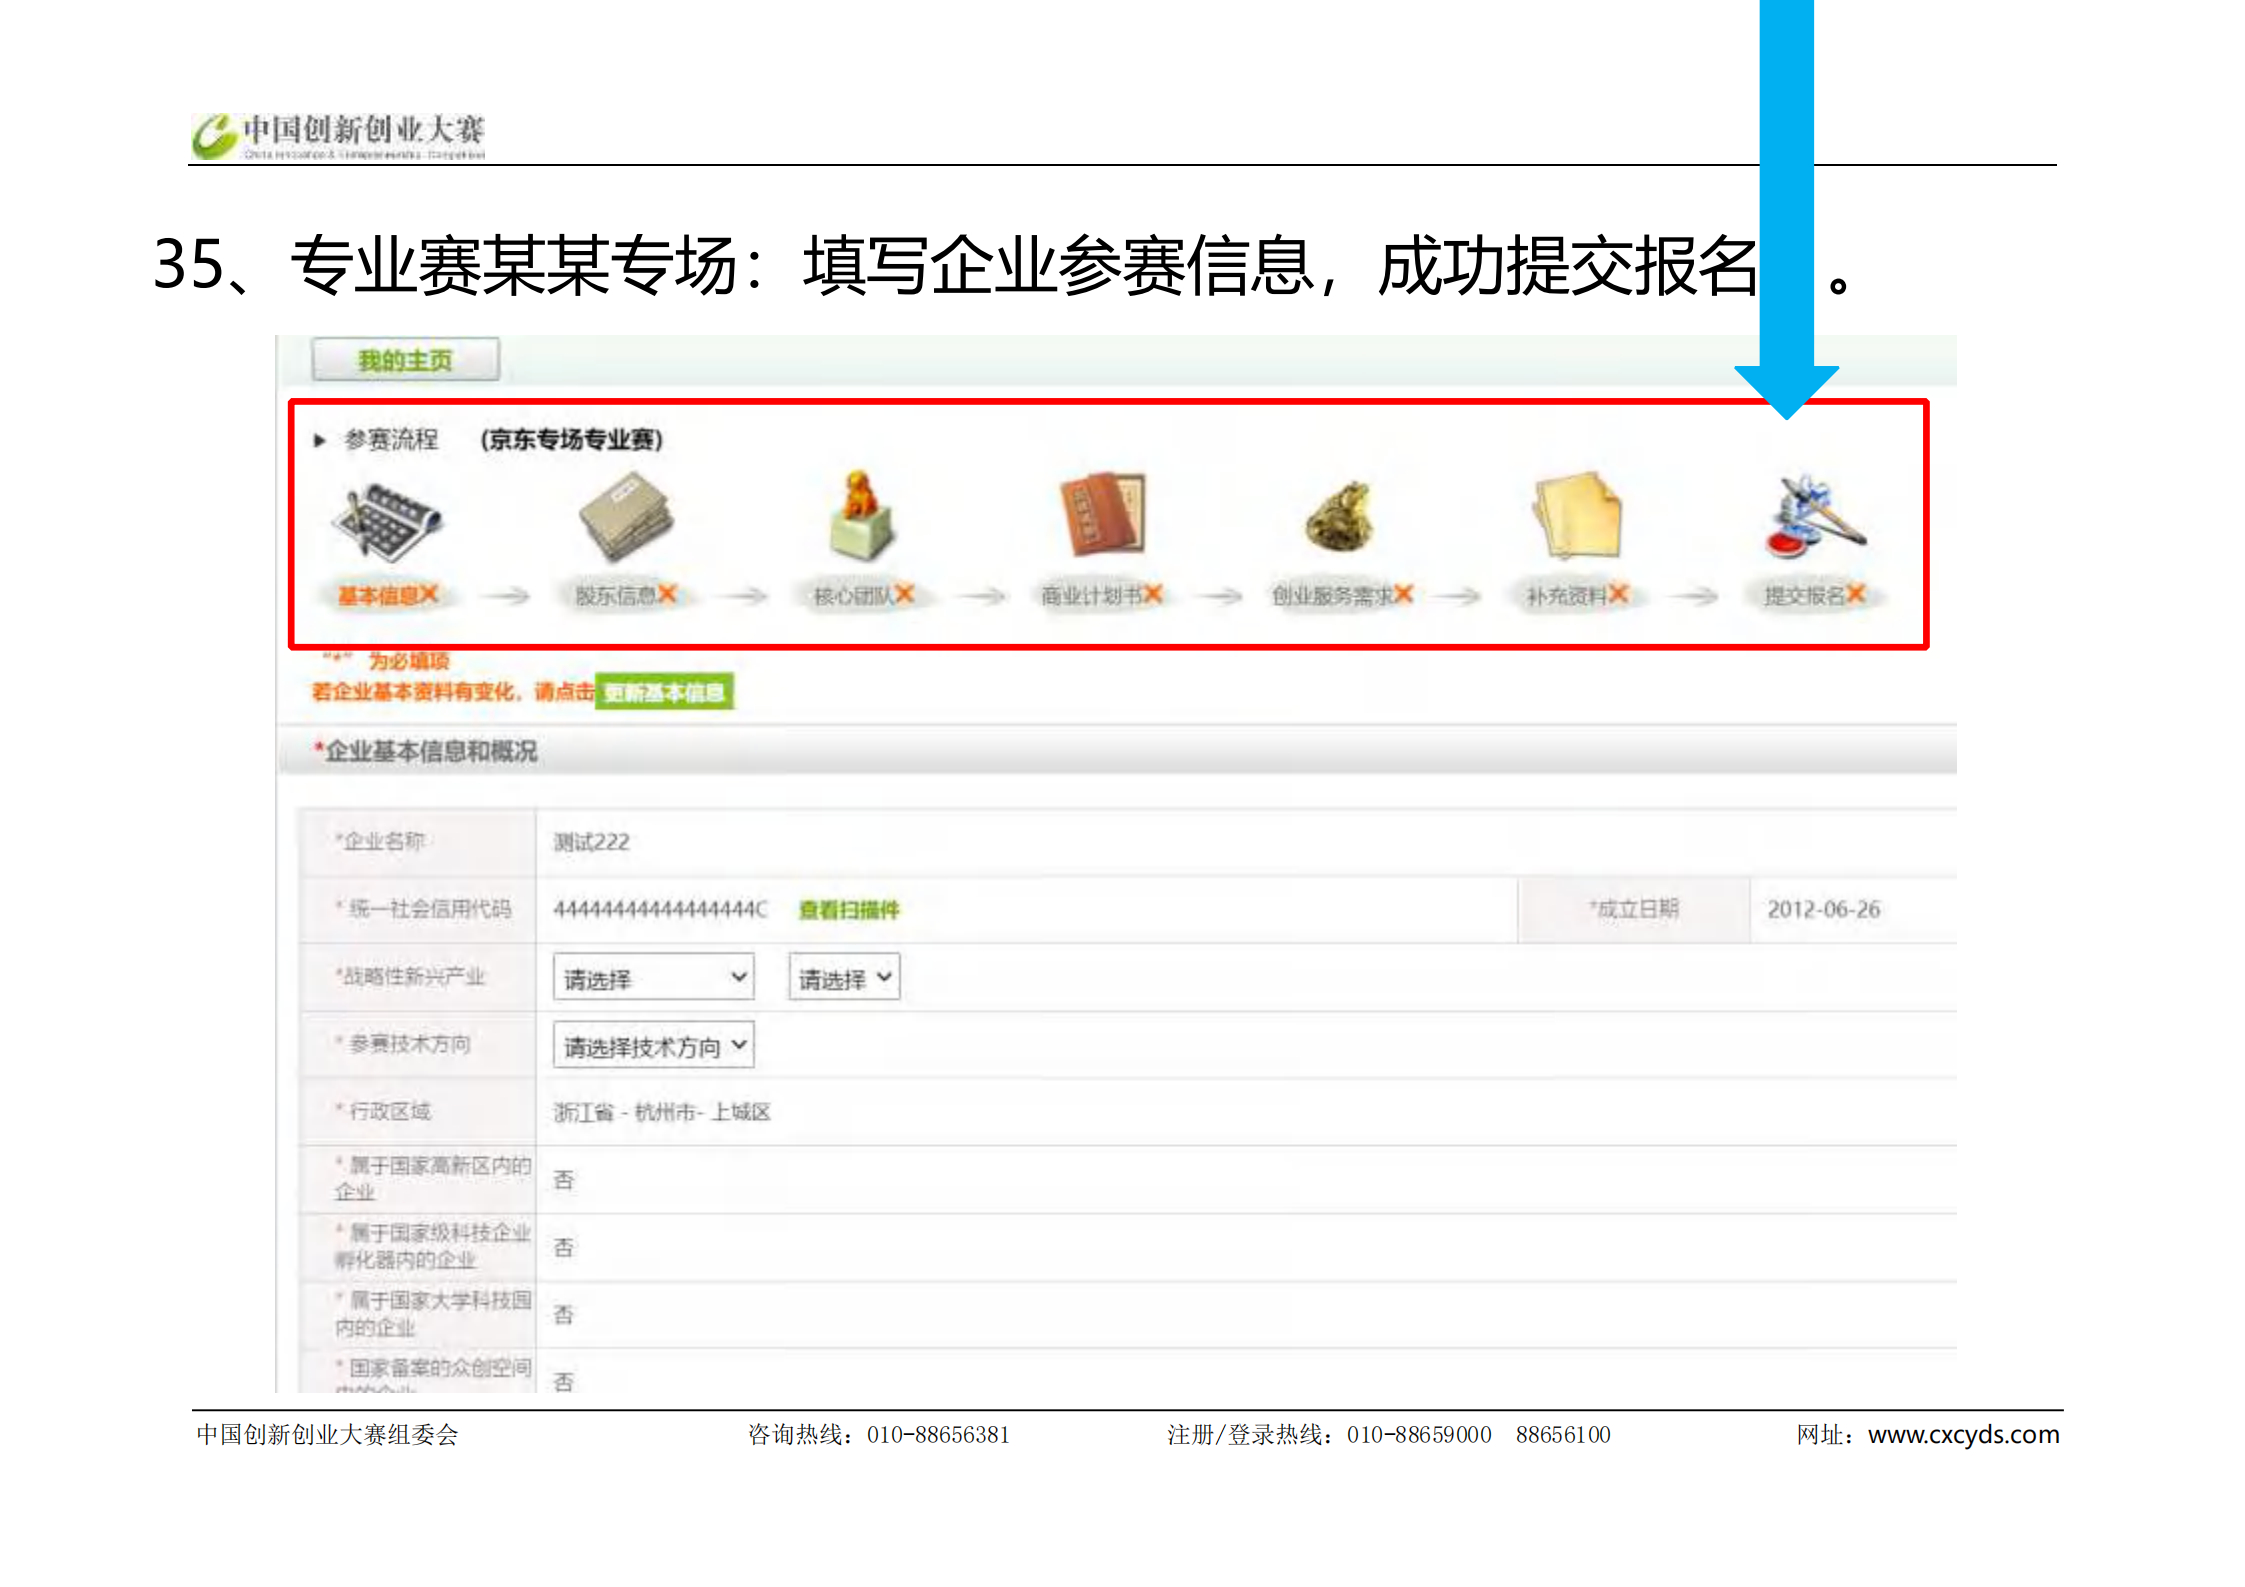This screenshot has width=2245, height=1587.
Task: Click the green 更新基本信息 button
Action: coord(664,692)
